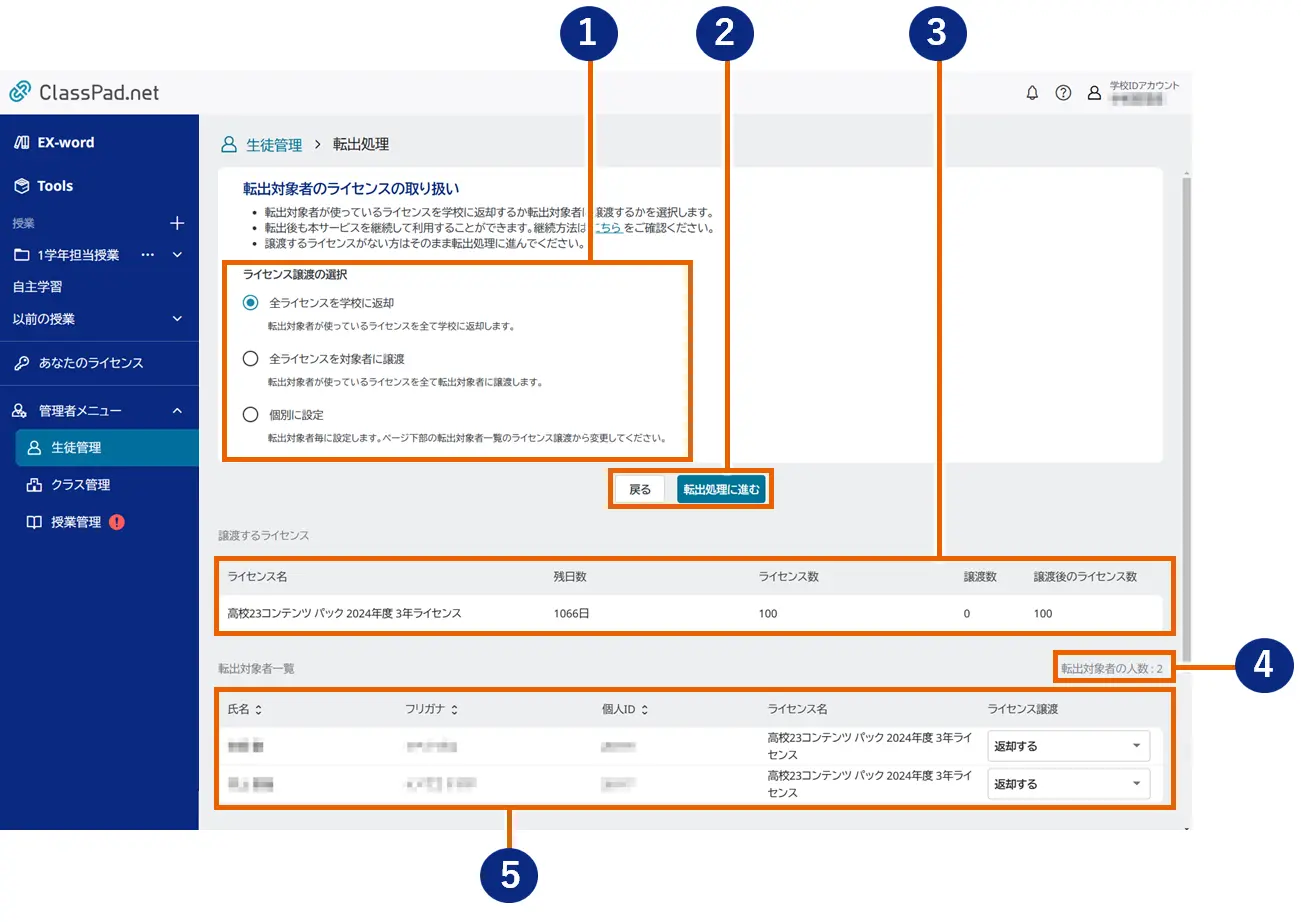The width and height of the screenshot is (1301, 922).
Task: Open the first row 返却する dropdown
Action: pos(1068,746)
